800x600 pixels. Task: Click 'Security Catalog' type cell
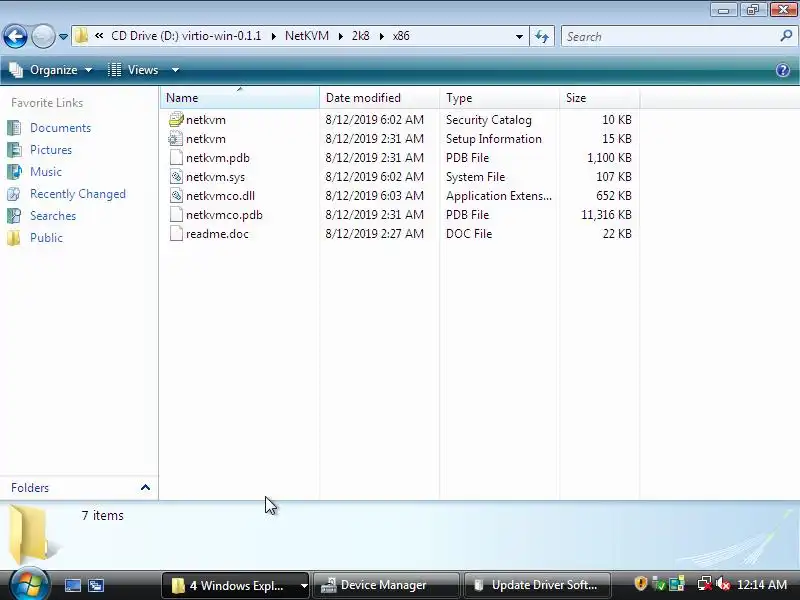pos(489,120)
